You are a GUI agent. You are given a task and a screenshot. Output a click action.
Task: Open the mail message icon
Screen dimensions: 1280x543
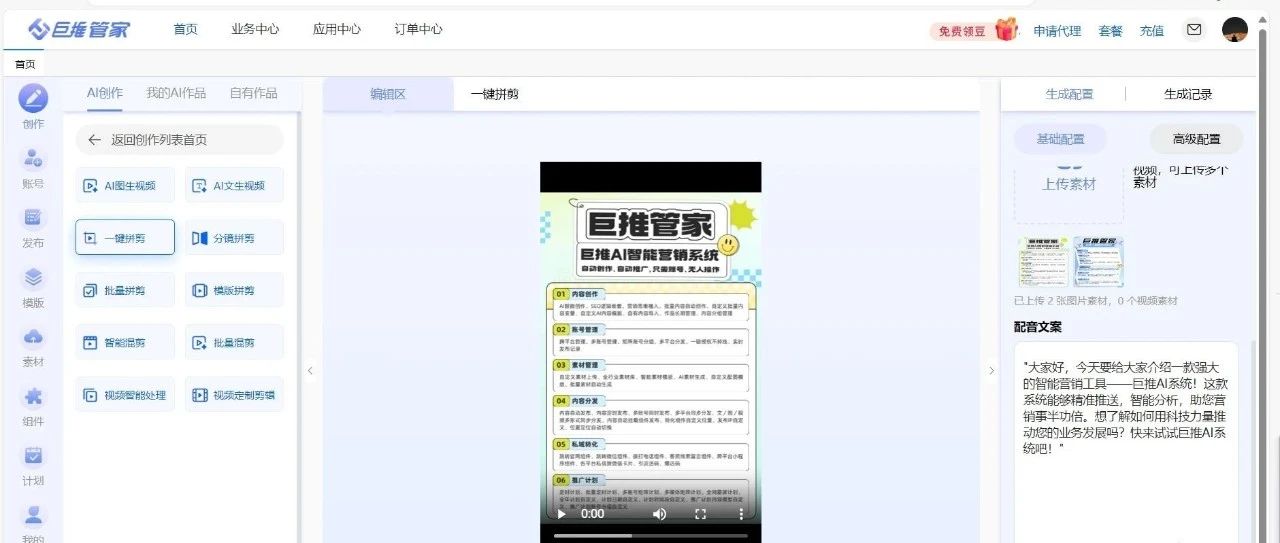[x=1193, y=30]
